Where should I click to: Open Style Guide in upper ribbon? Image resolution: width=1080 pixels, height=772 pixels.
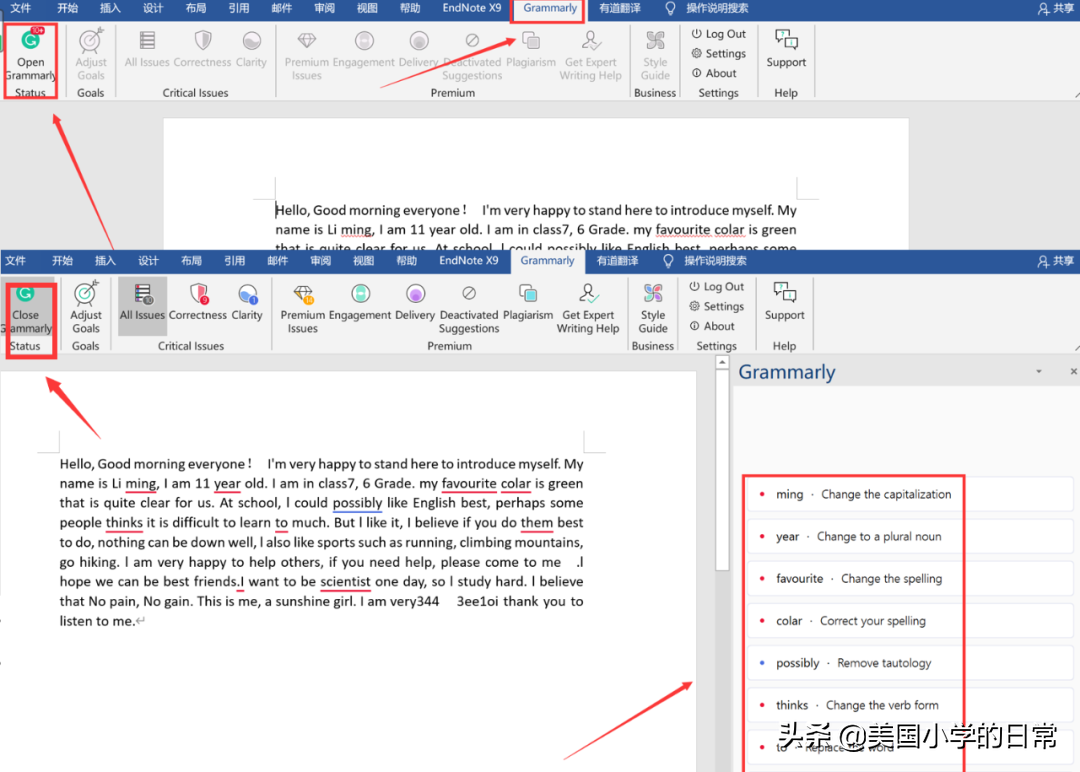point(655,55)
